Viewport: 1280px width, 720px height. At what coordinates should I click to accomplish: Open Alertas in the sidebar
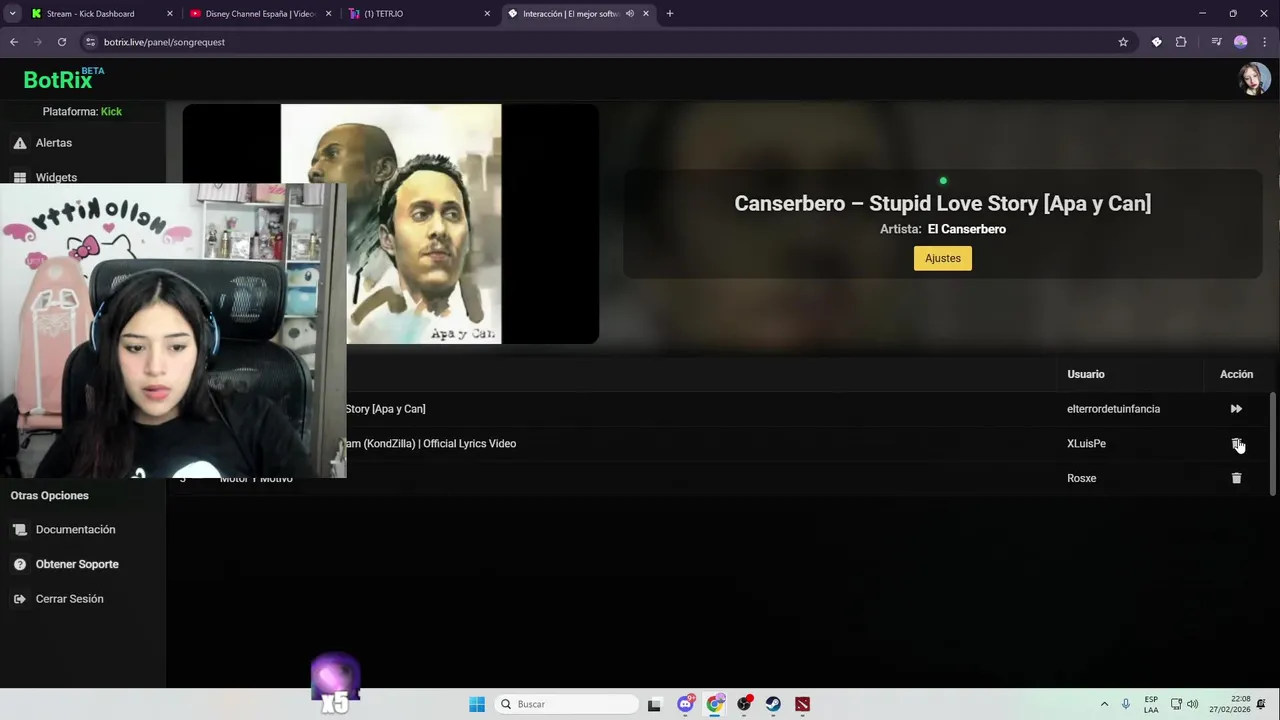pos(54,143)
